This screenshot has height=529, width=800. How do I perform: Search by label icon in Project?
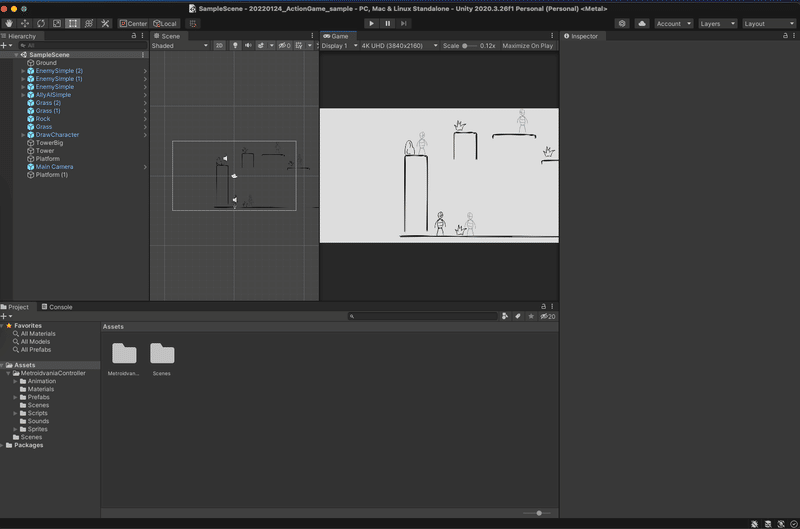(x=518, y=316)
